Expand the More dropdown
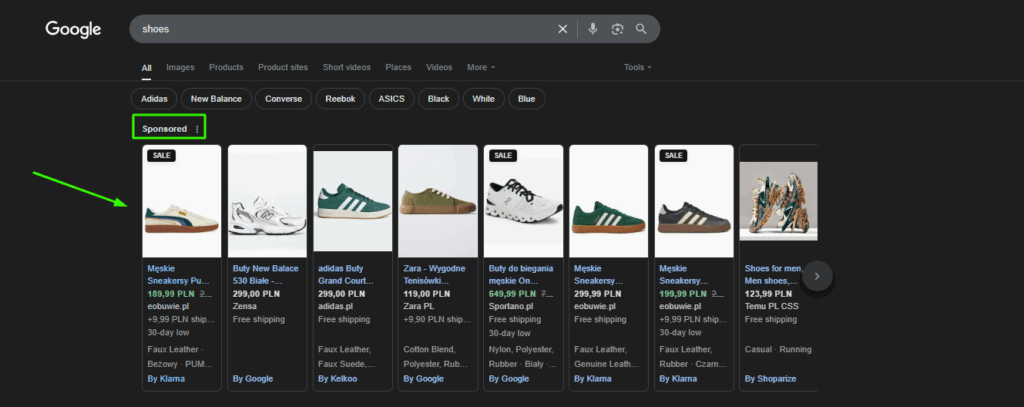The image size is (1024, 407). (x=481, y=67)
